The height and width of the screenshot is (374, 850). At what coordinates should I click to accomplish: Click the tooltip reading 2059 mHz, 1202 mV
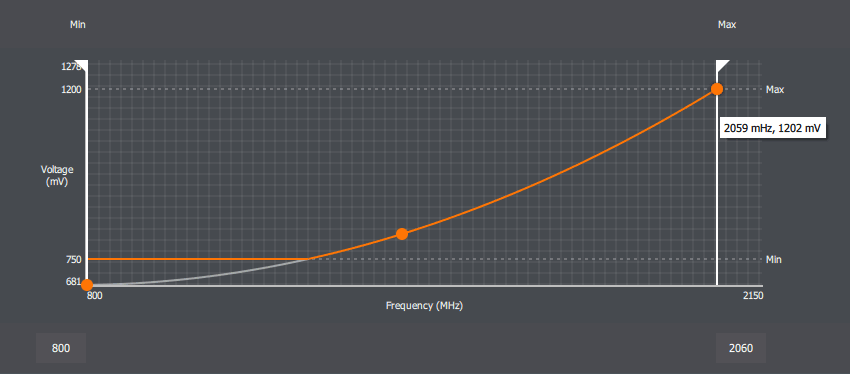point(772,128)
